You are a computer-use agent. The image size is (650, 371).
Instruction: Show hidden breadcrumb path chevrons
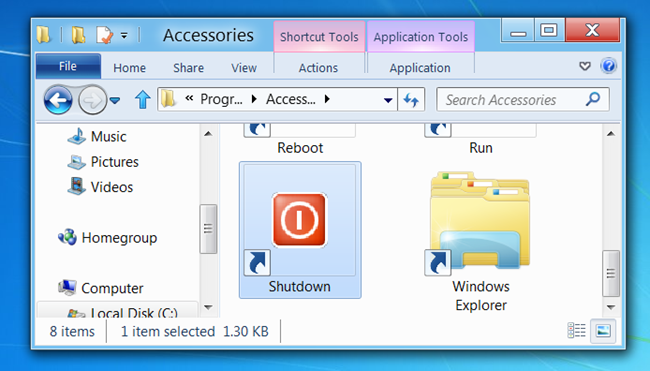(189, 99)
